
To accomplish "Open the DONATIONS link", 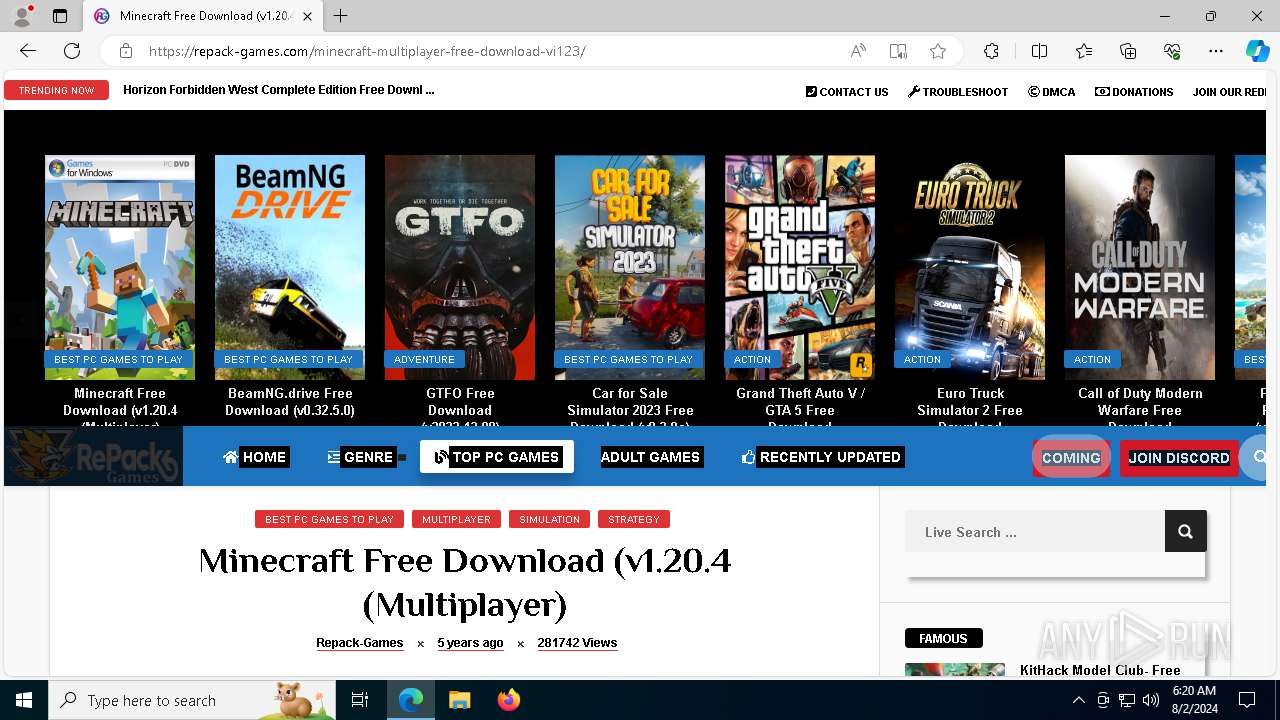I will [x=1134, y=92].
